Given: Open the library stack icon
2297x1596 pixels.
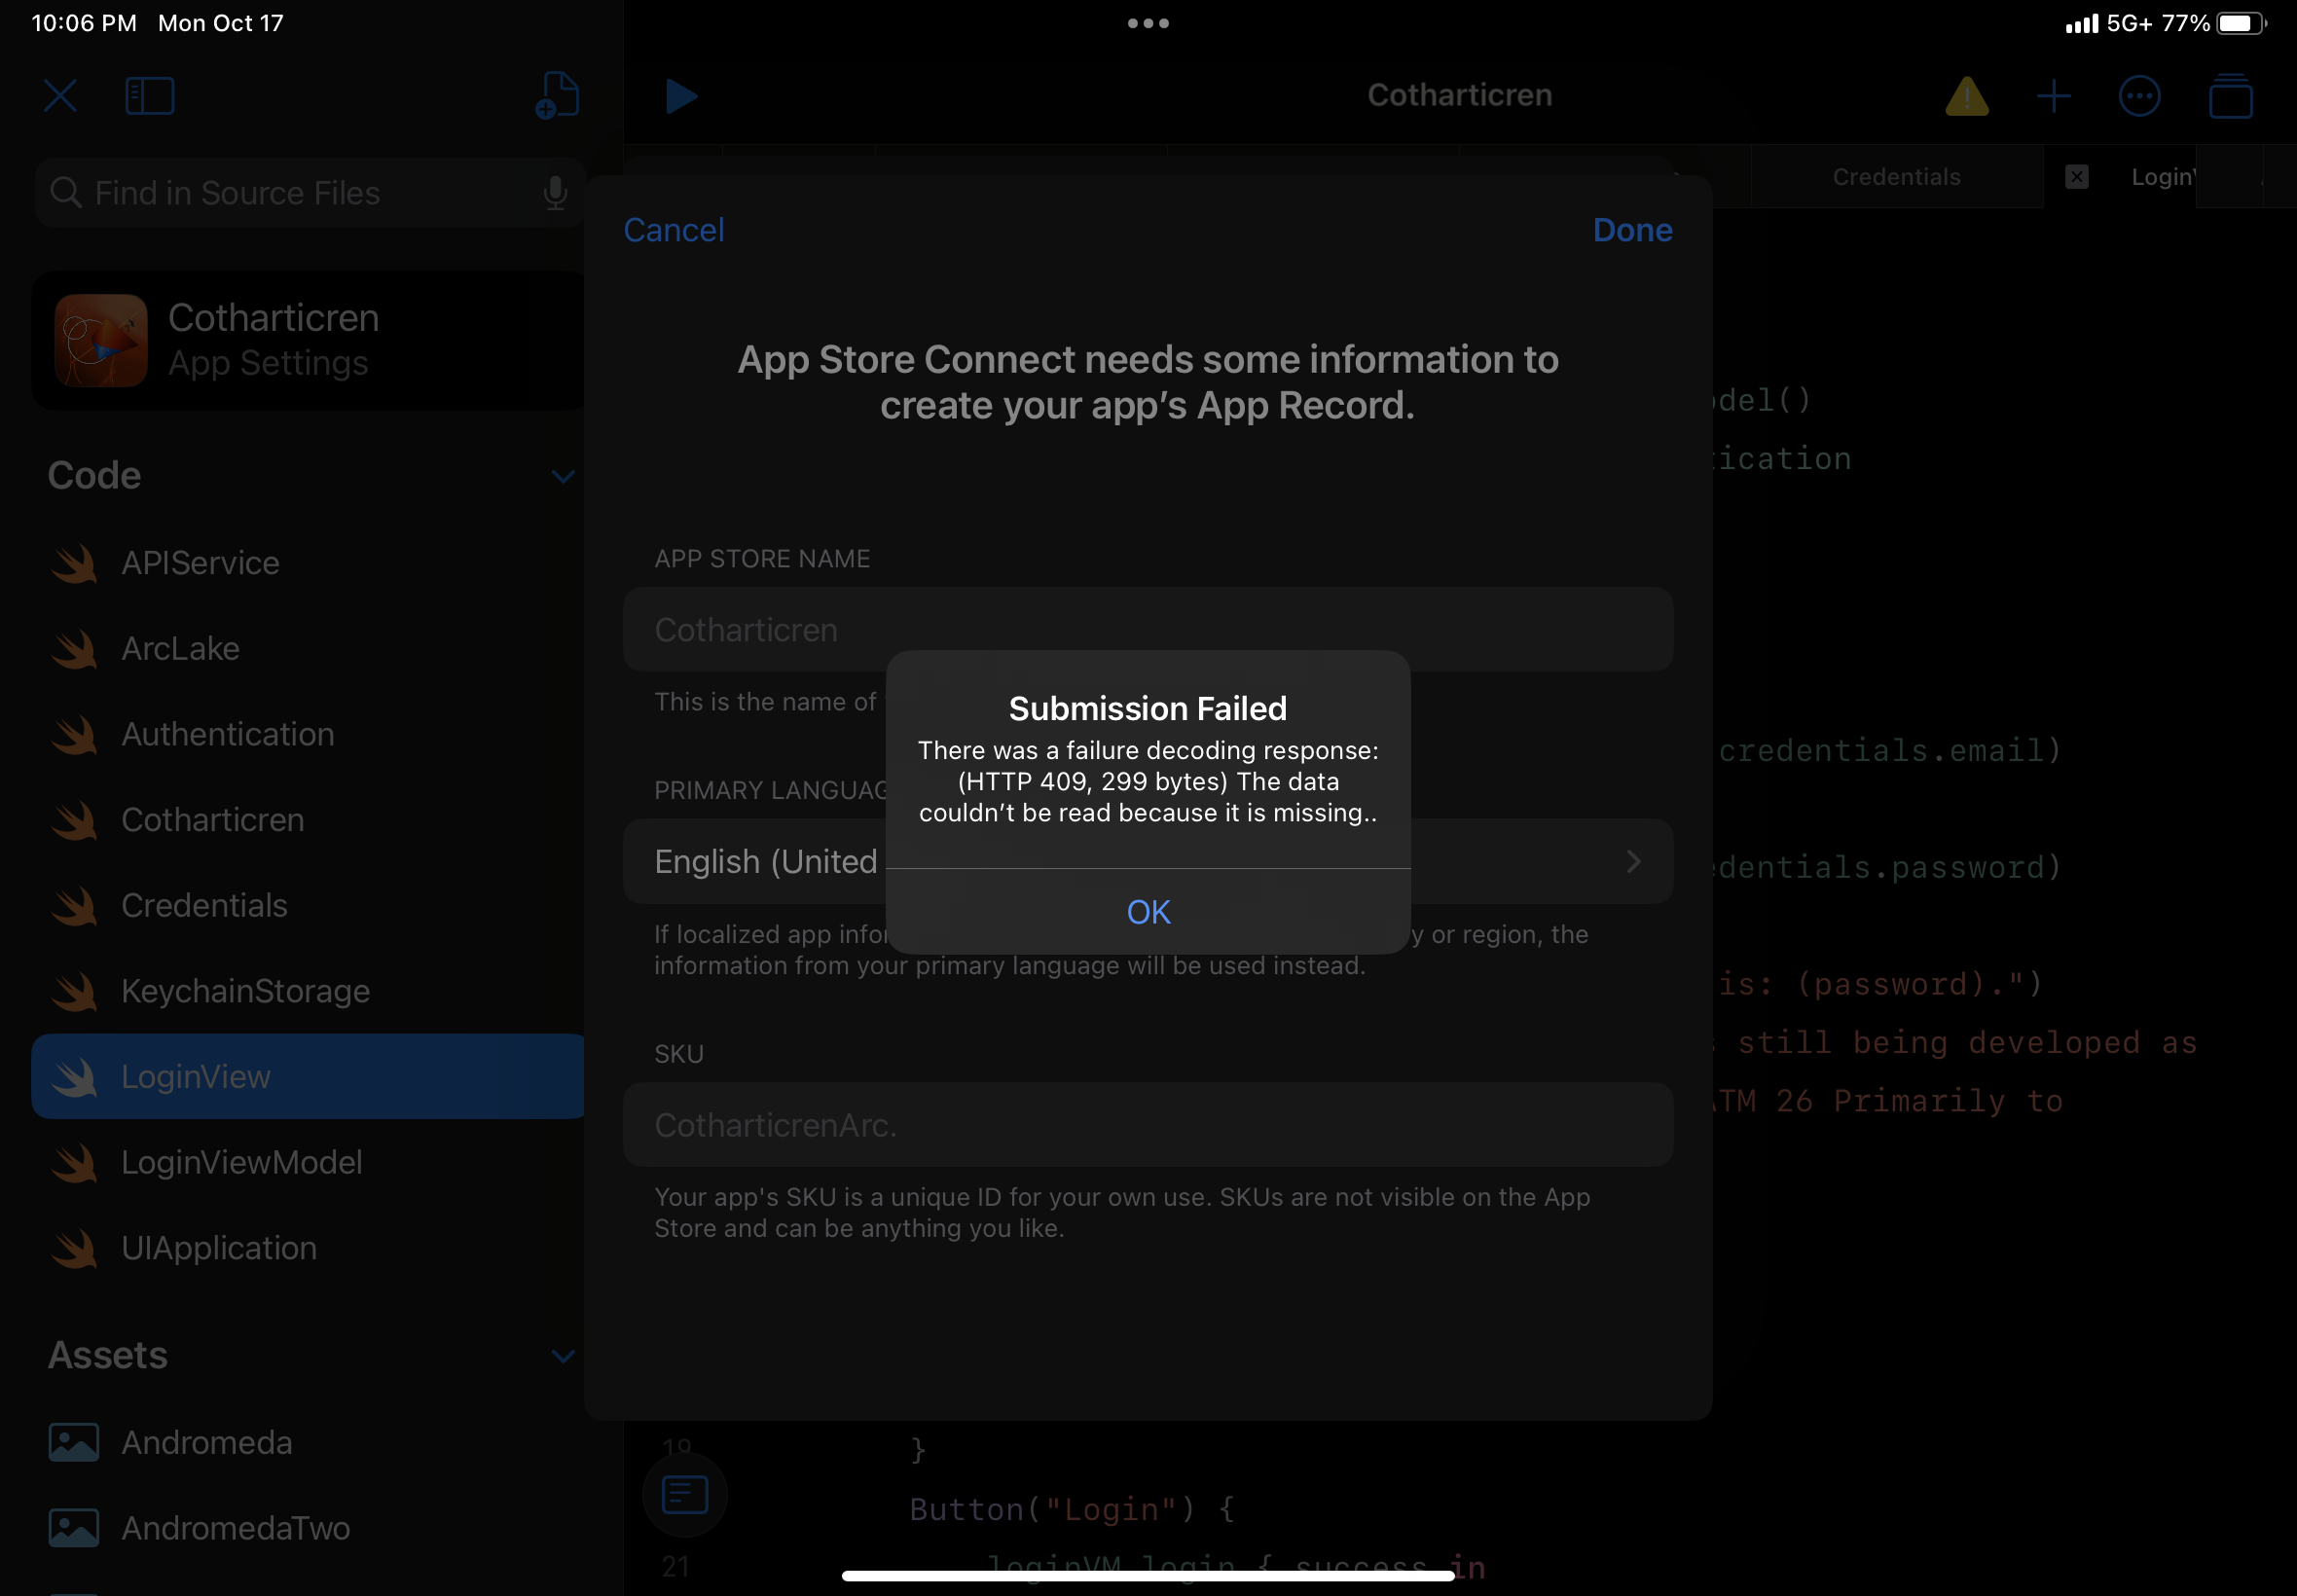Looking at the screenshot, I should point(2230,96).
